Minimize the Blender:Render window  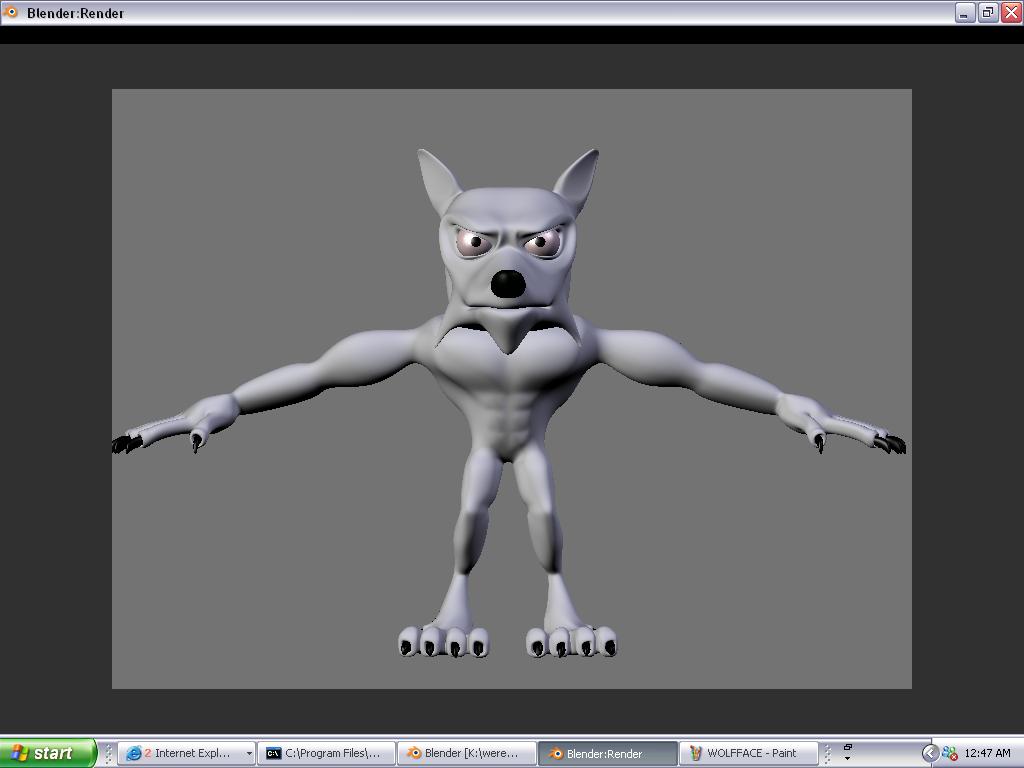pos(965,12)
